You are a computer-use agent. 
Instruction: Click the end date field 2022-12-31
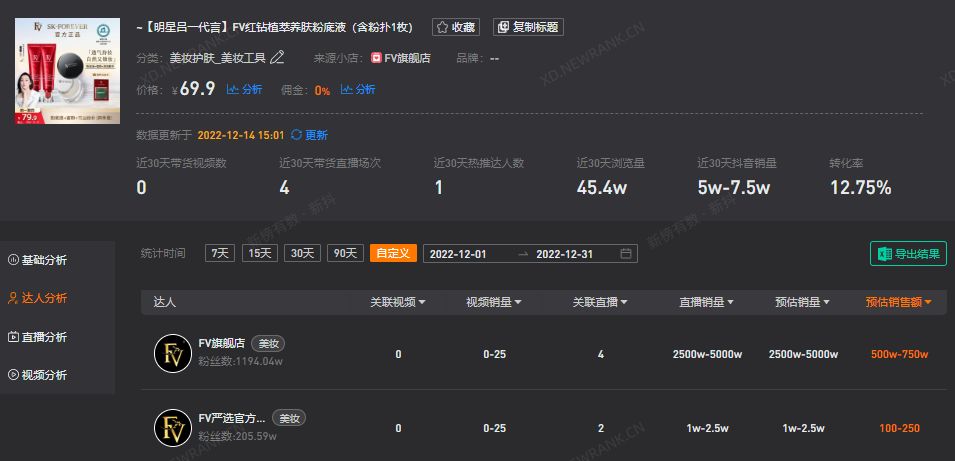[564, 254]
